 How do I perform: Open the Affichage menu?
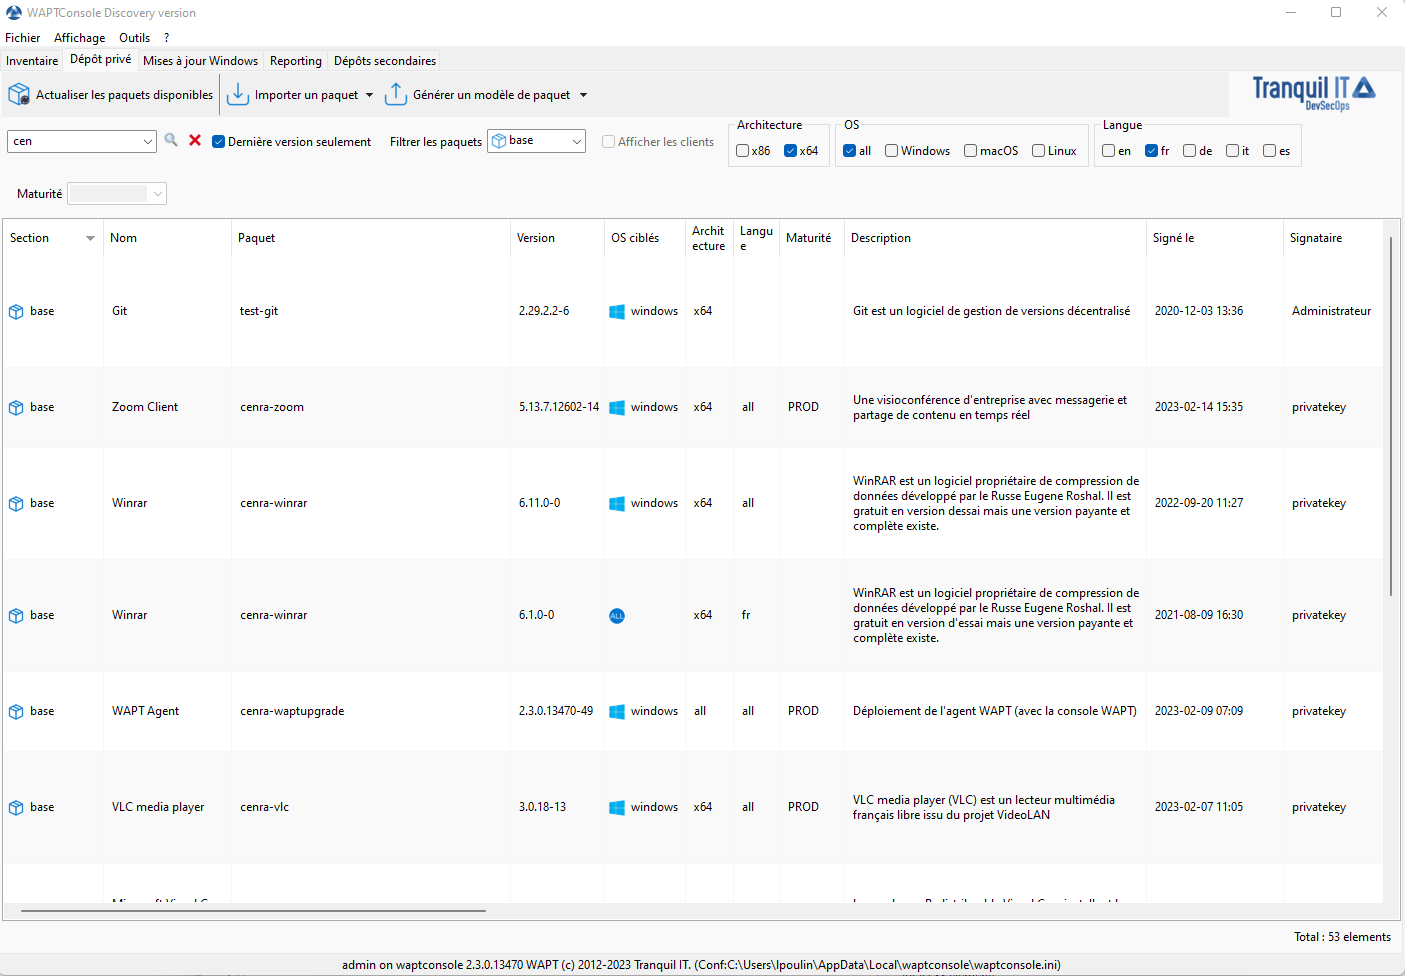(79, 38)
